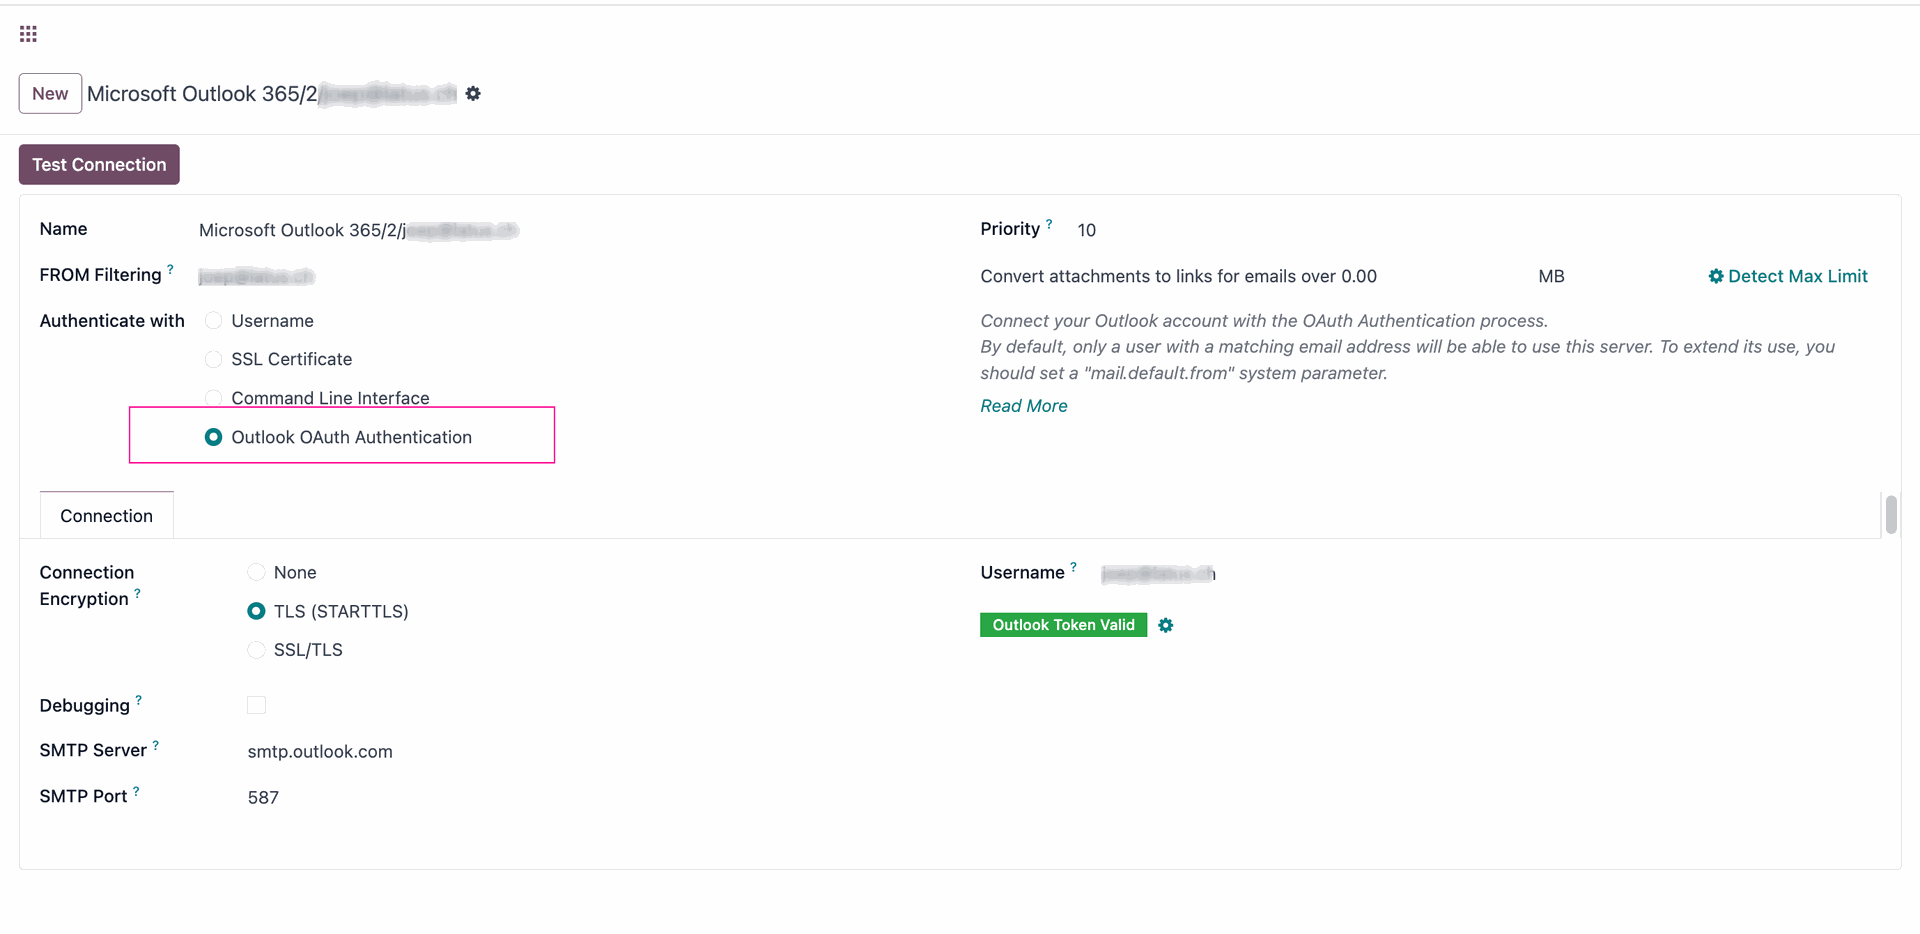Enable the Debugging checkbox
The height and width of the screenshot is (934, 1920).
point(256,705)
